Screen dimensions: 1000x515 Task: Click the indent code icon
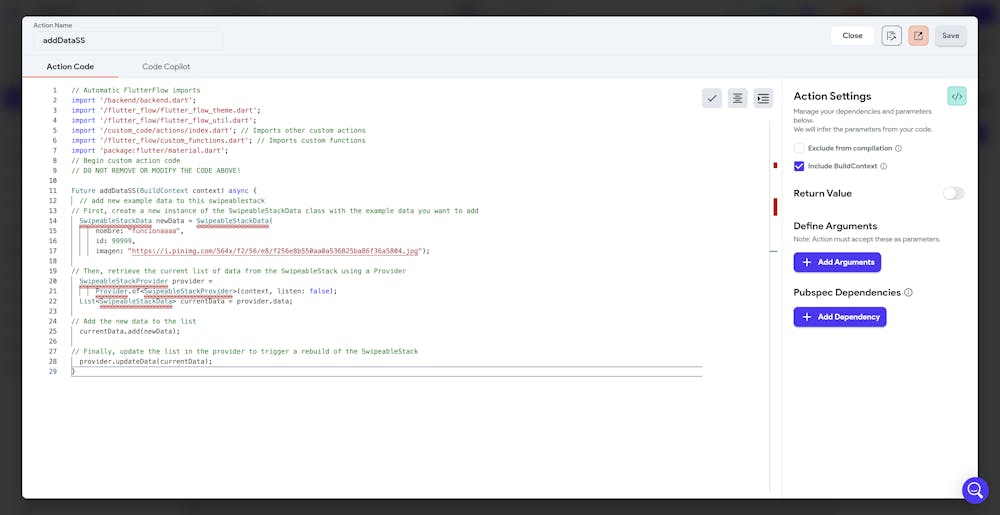point(763,98)
